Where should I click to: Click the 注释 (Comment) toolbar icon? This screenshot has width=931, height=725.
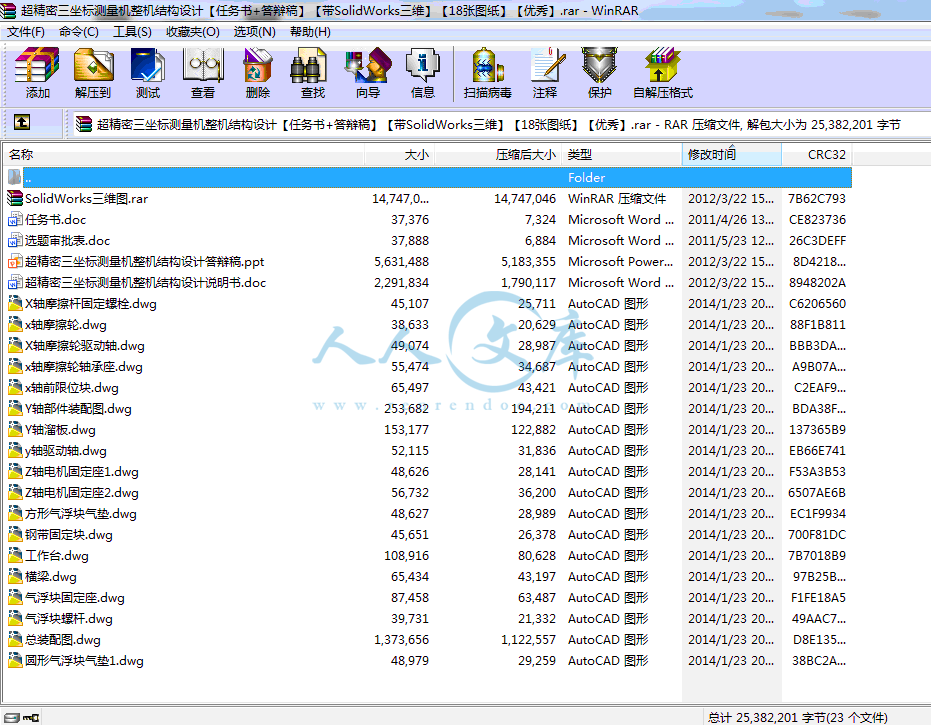(545, 65)
